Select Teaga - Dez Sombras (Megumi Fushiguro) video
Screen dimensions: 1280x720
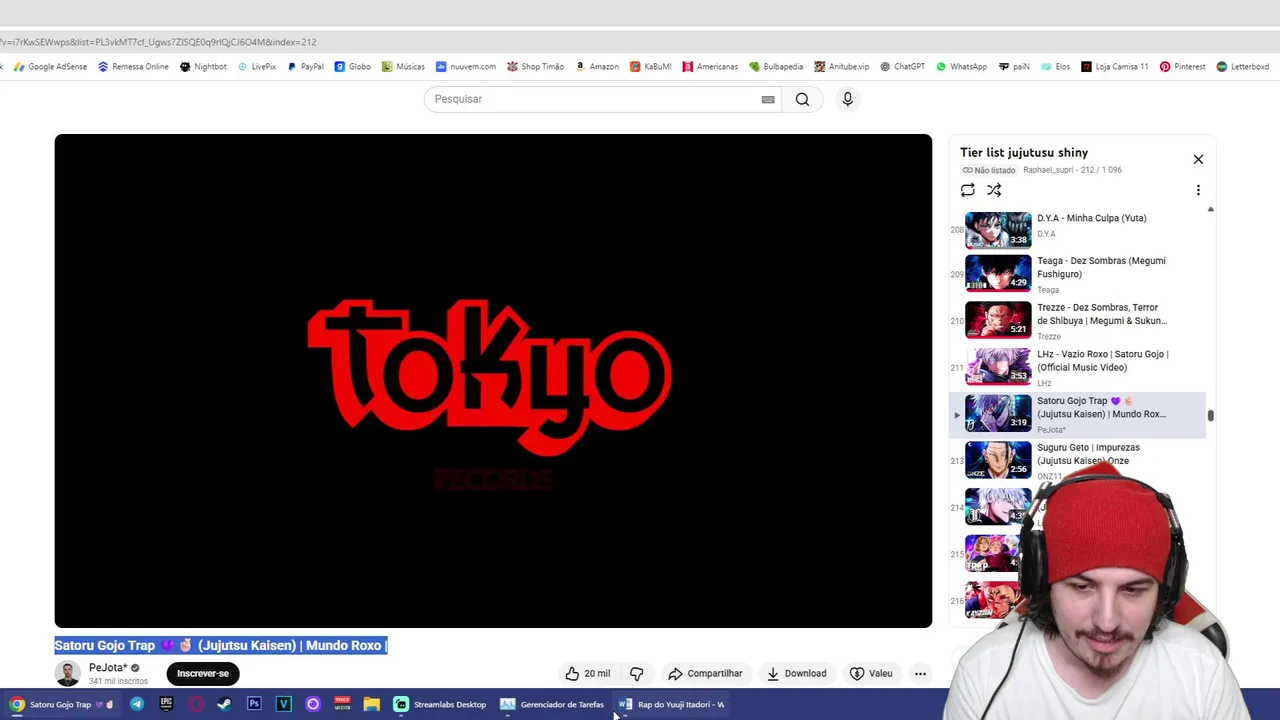(1077, 274)
